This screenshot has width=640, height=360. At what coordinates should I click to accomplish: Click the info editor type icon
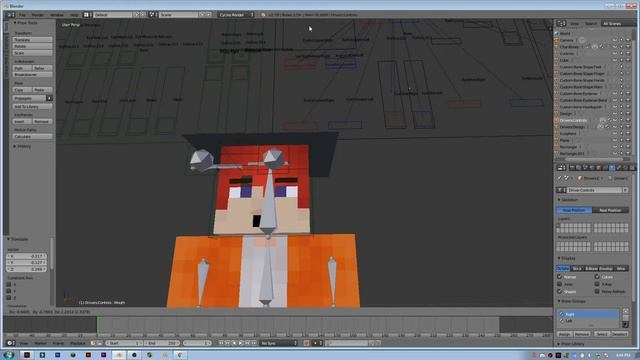pos(10,15)
